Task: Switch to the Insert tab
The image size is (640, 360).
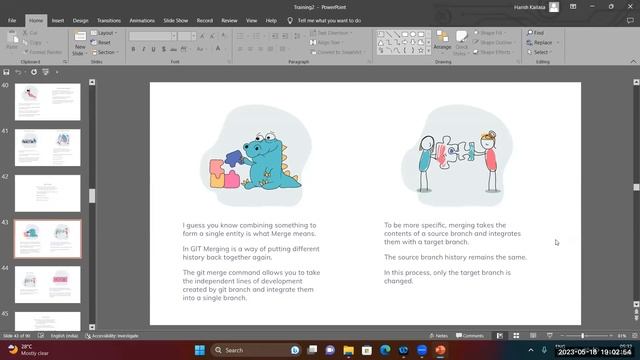Action: click(x=58, y=20)
